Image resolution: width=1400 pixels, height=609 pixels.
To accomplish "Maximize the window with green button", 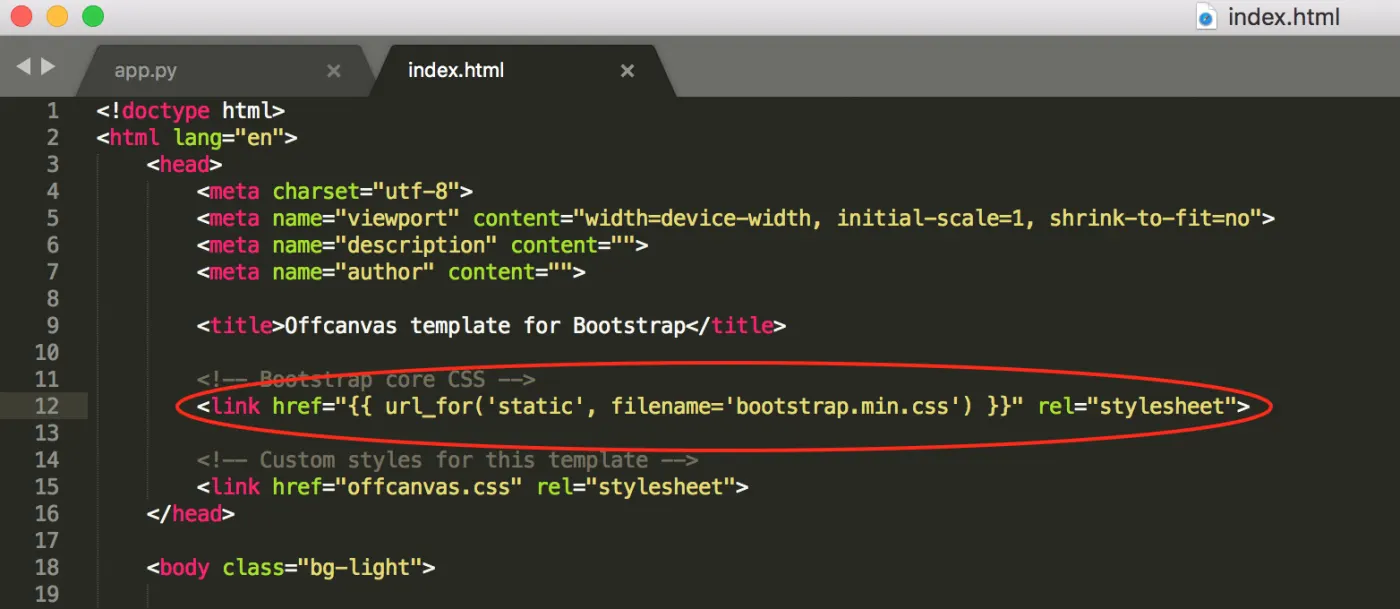I will pyautogui.click(x=93, y=16).
